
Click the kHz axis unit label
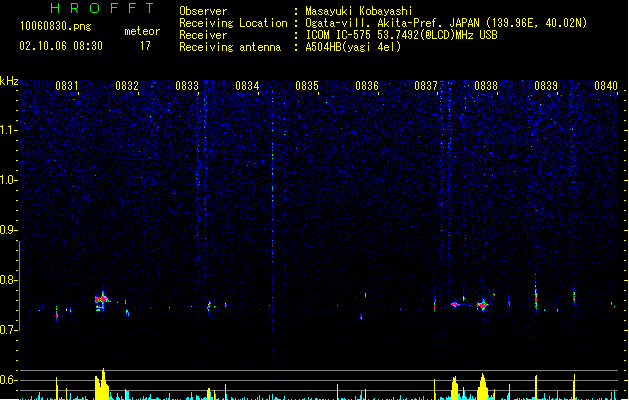click(9, 81)
